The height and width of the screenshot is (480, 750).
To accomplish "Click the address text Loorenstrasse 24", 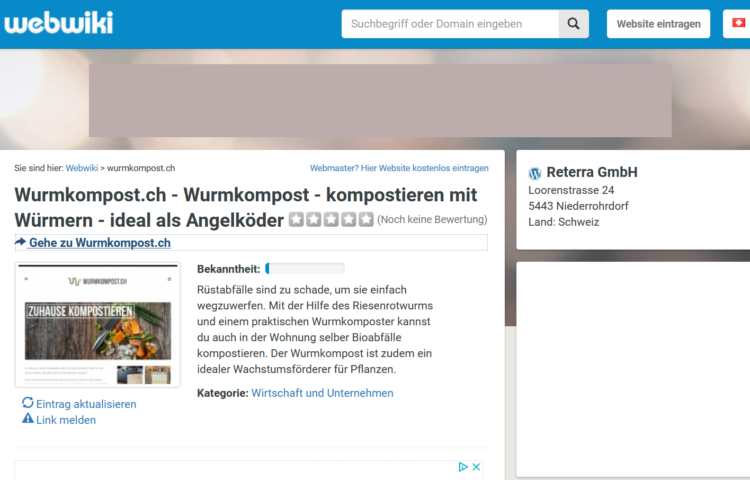I will pos(571,190).
